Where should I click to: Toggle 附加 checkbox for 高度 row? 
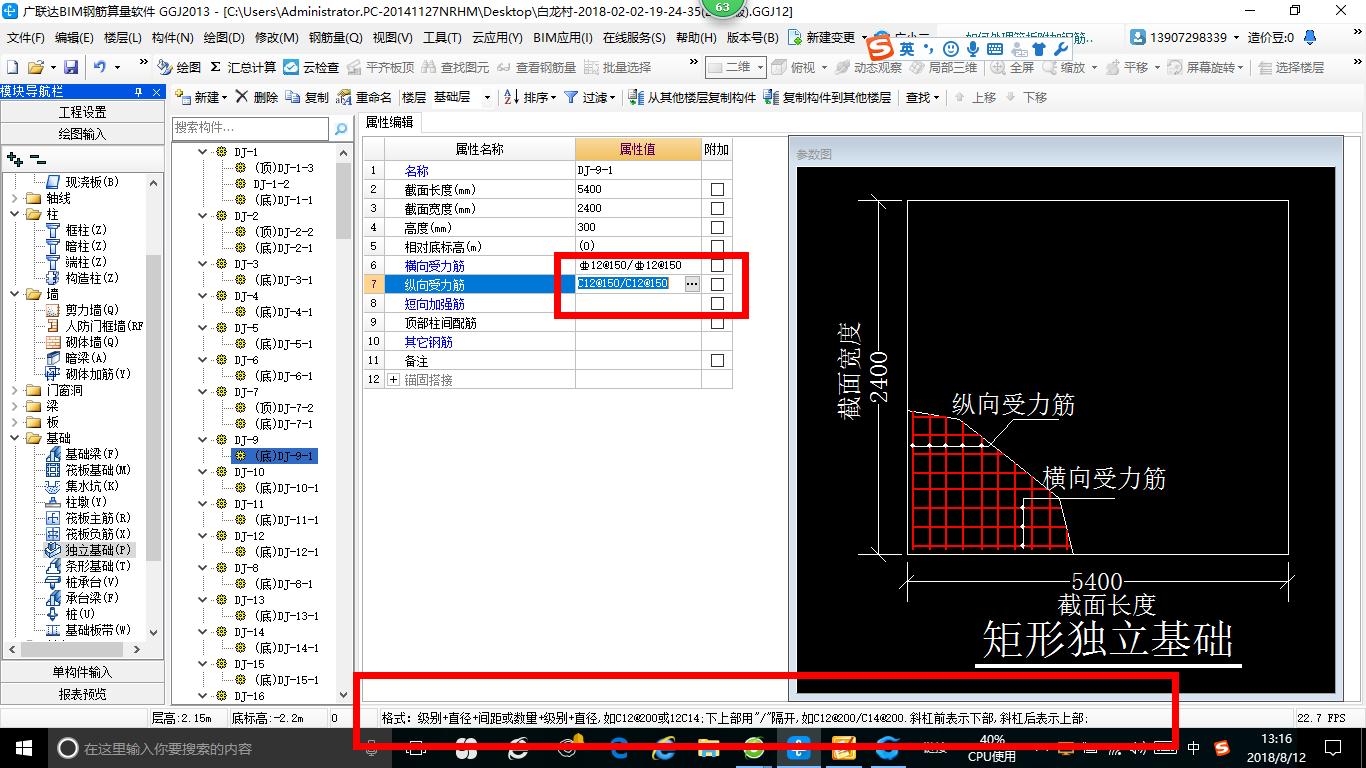click(717, 227)
